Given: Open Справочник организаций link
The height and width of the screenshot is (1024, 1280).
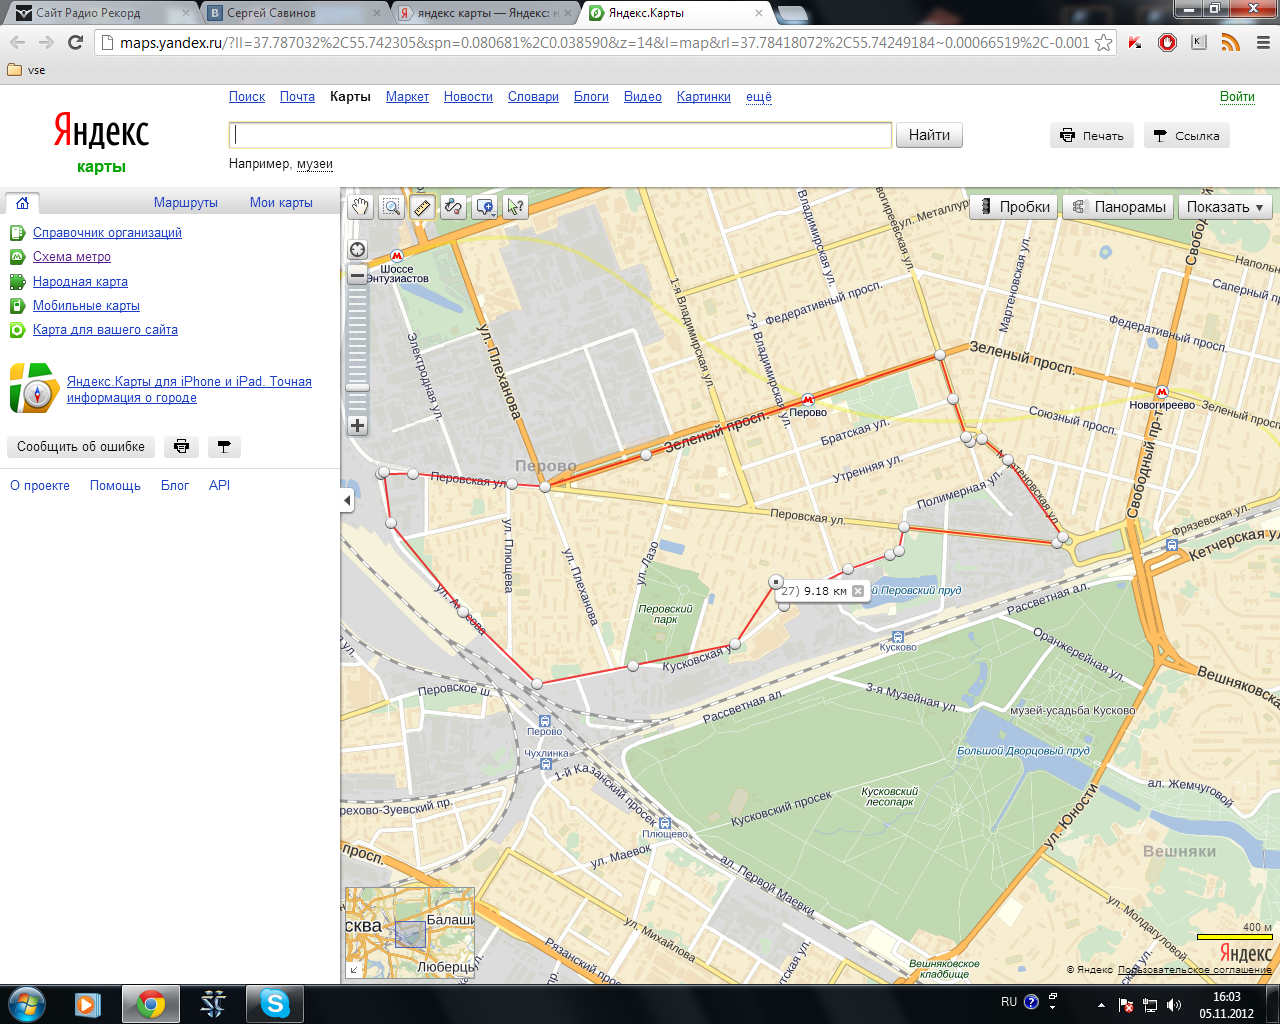Looking at the screenshot, I should (107, 233).
